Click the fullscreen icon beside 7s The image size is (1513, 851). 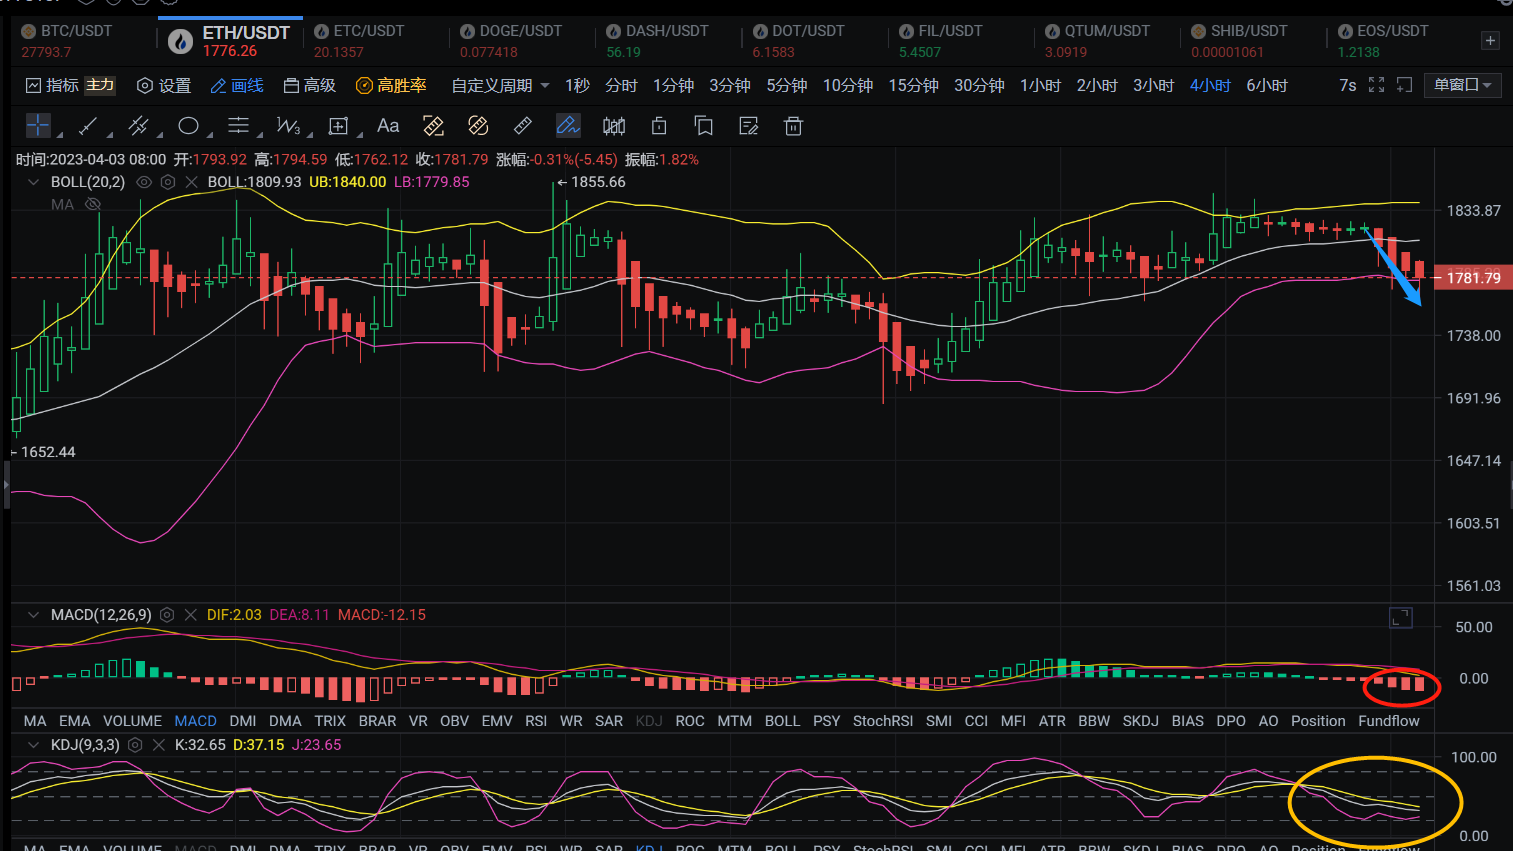(x=1376, y=85)
